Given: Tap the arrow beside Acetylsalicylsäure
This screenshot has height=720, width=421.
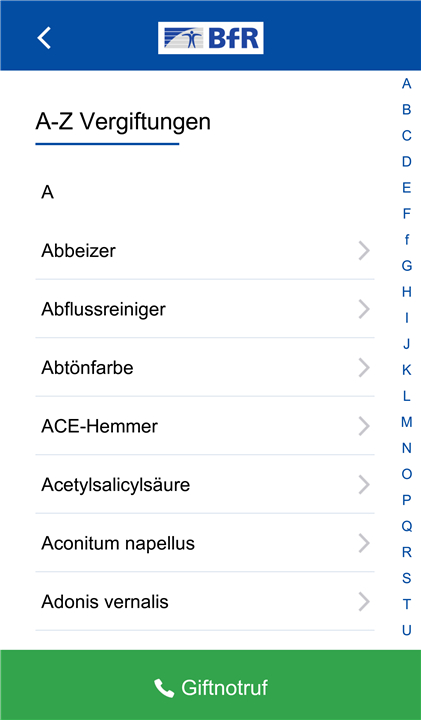Looking at the screenshot, I should (364, 485).
